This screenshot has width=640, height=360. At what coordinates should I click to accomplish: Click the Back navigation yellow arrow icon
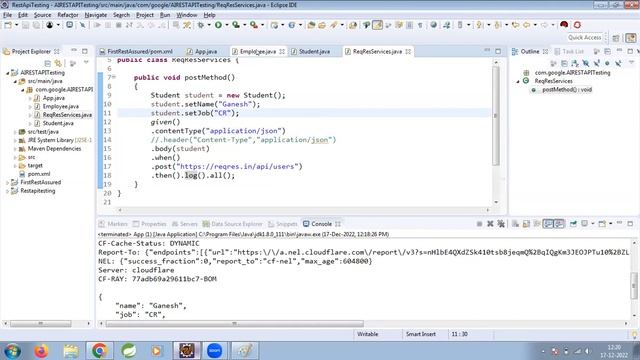tap(527, 25)
